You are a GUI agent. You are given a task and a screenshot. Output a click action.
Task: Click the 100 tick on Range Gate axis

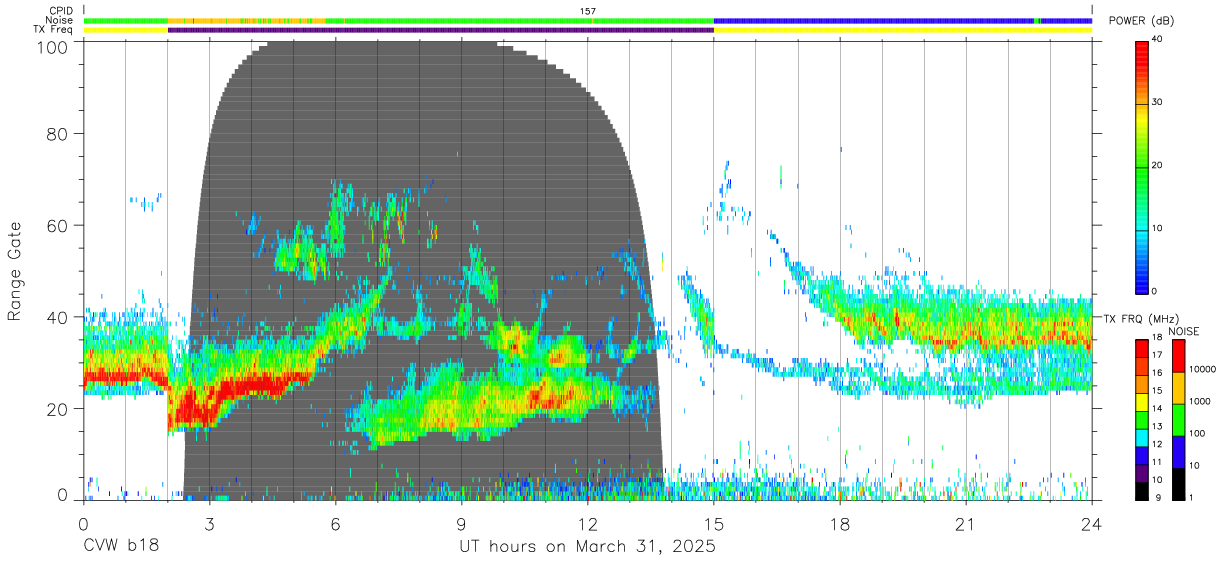point(53,47)
